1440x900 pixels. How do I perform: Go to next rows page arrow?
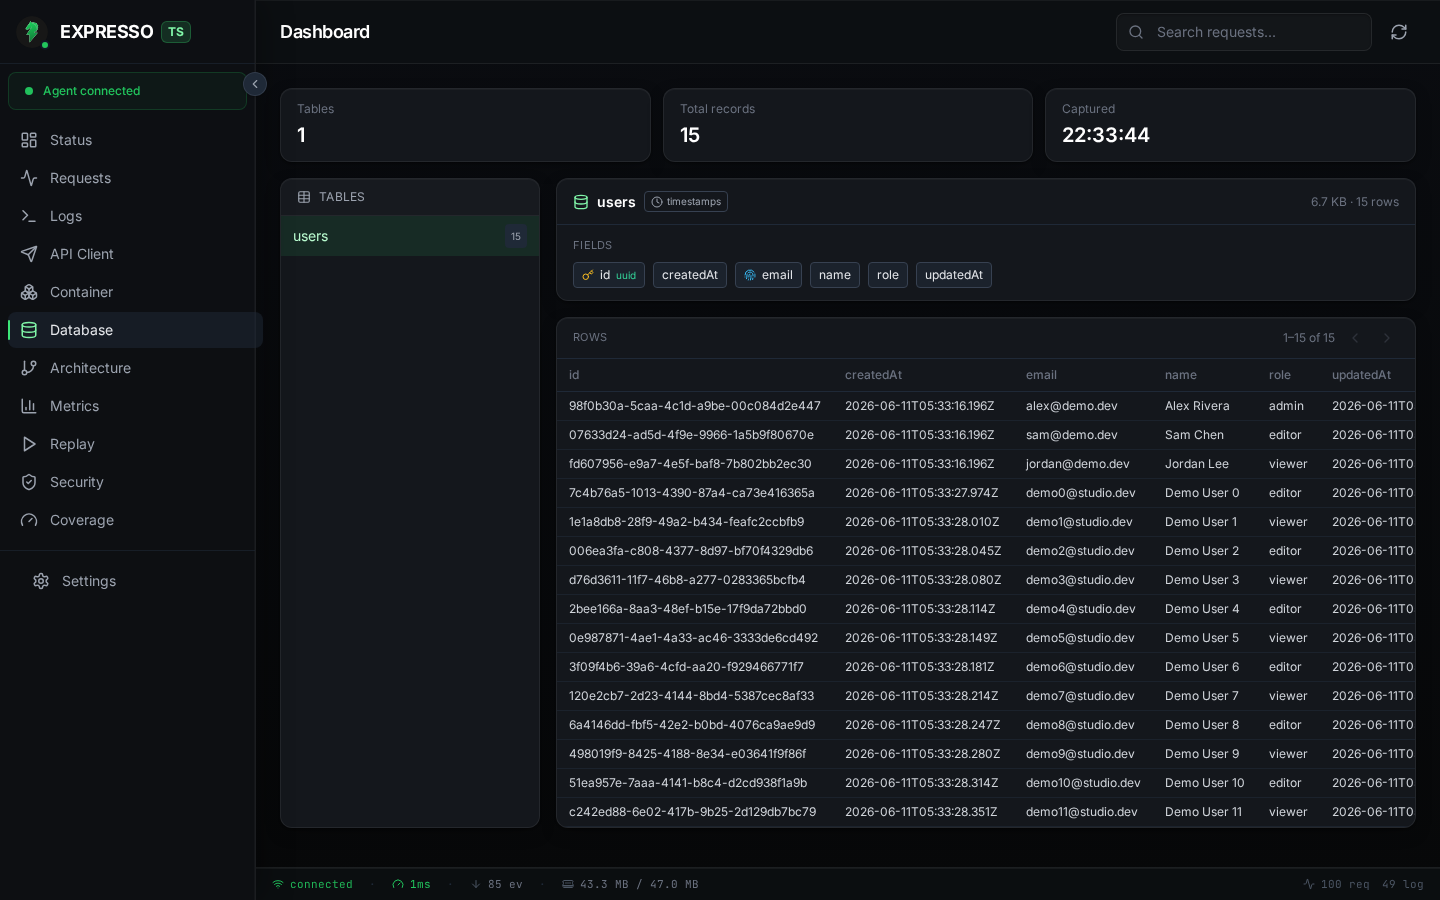click(1387, 338)
